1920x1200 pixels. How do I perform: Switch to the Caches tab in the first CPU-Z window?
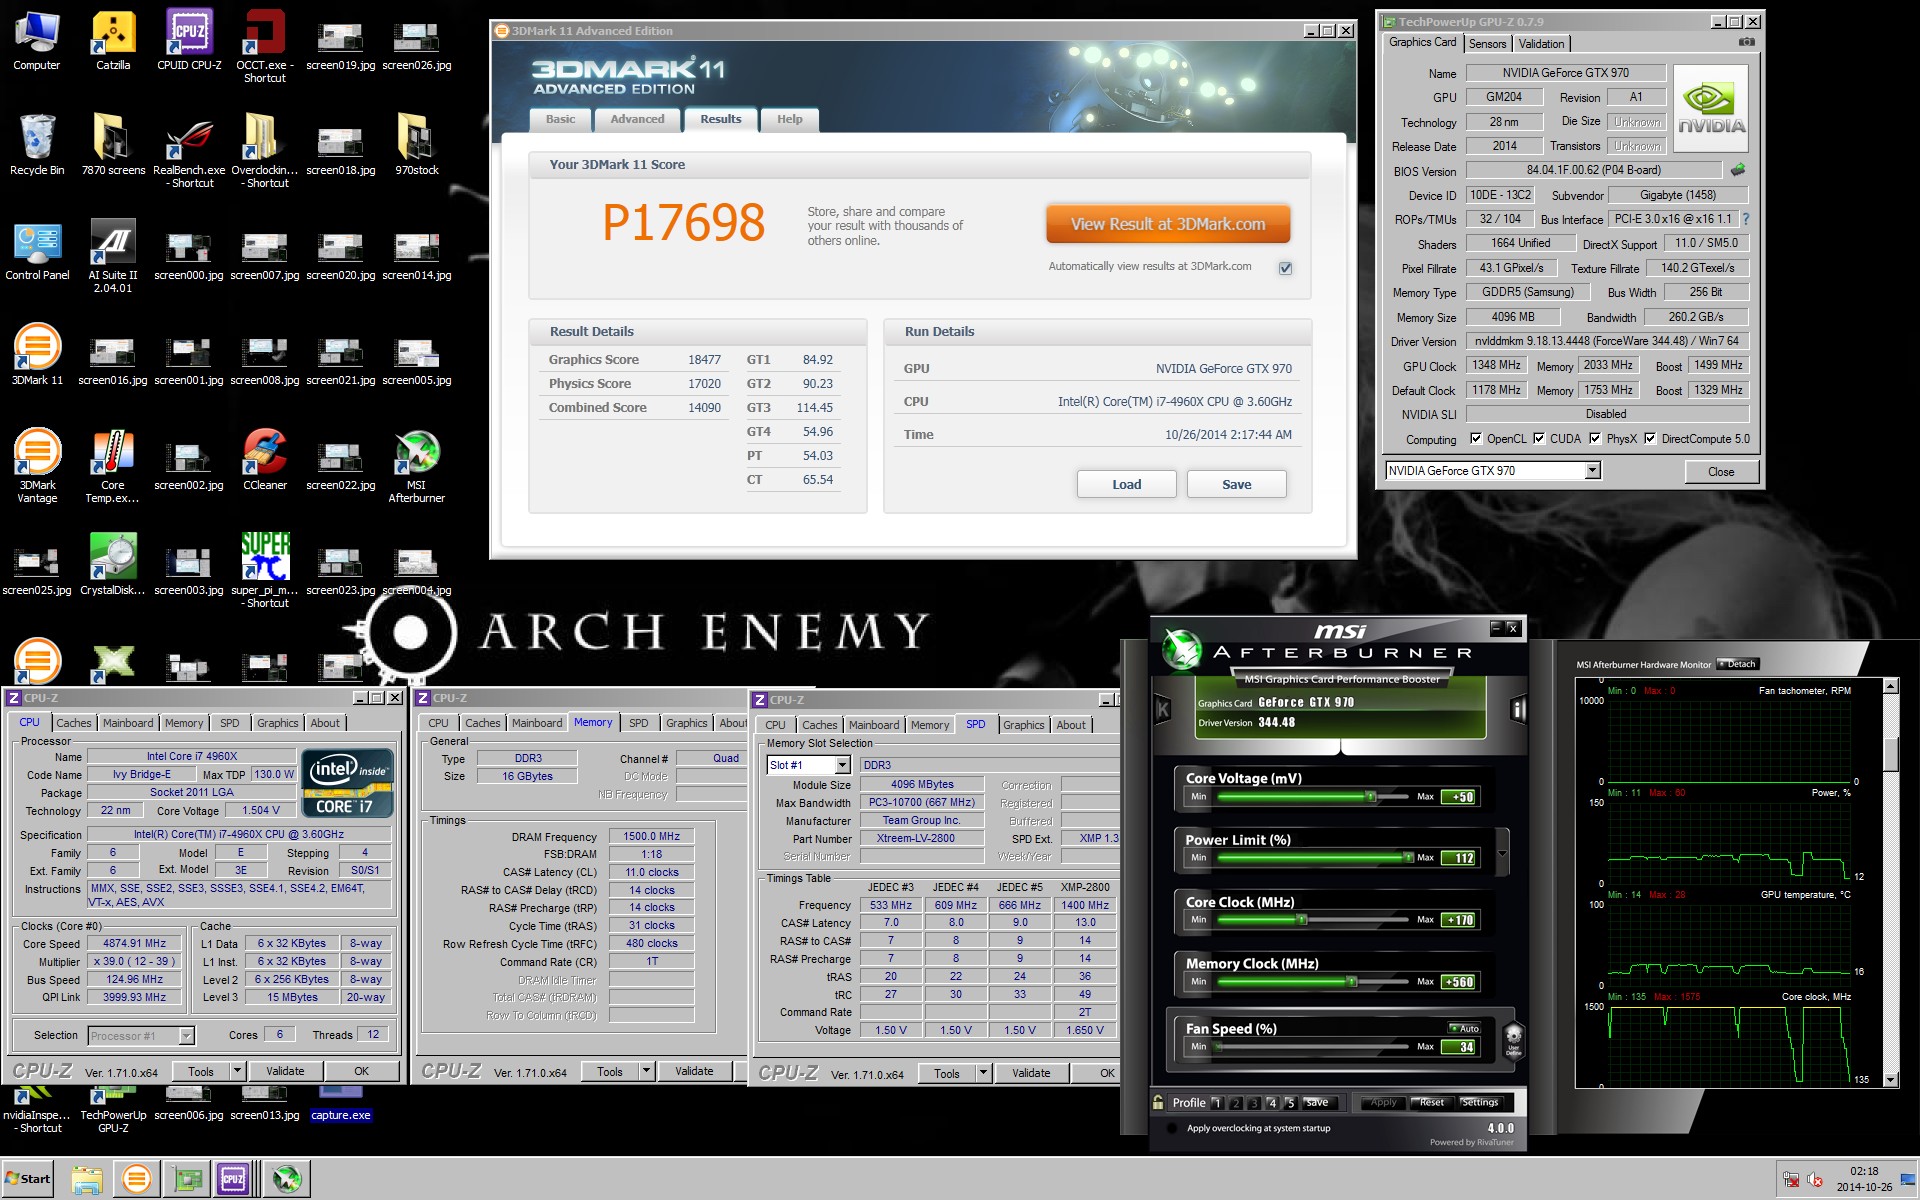73,723
